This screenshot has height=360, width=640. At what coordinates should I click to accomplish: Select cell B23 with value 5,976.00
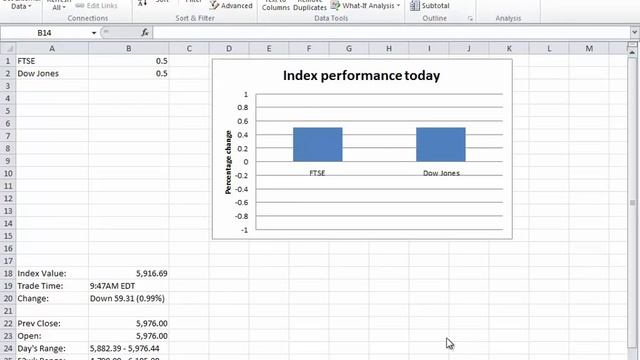[129, 336]
